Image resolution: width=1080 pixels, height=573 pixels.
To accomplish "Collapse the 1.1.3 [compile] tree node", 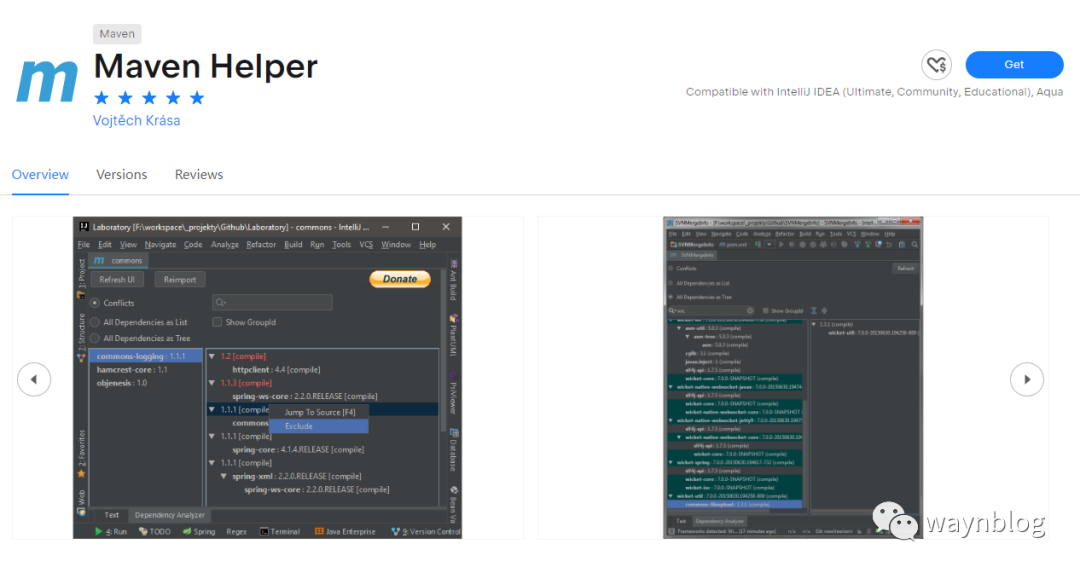I will pos(212,383).
